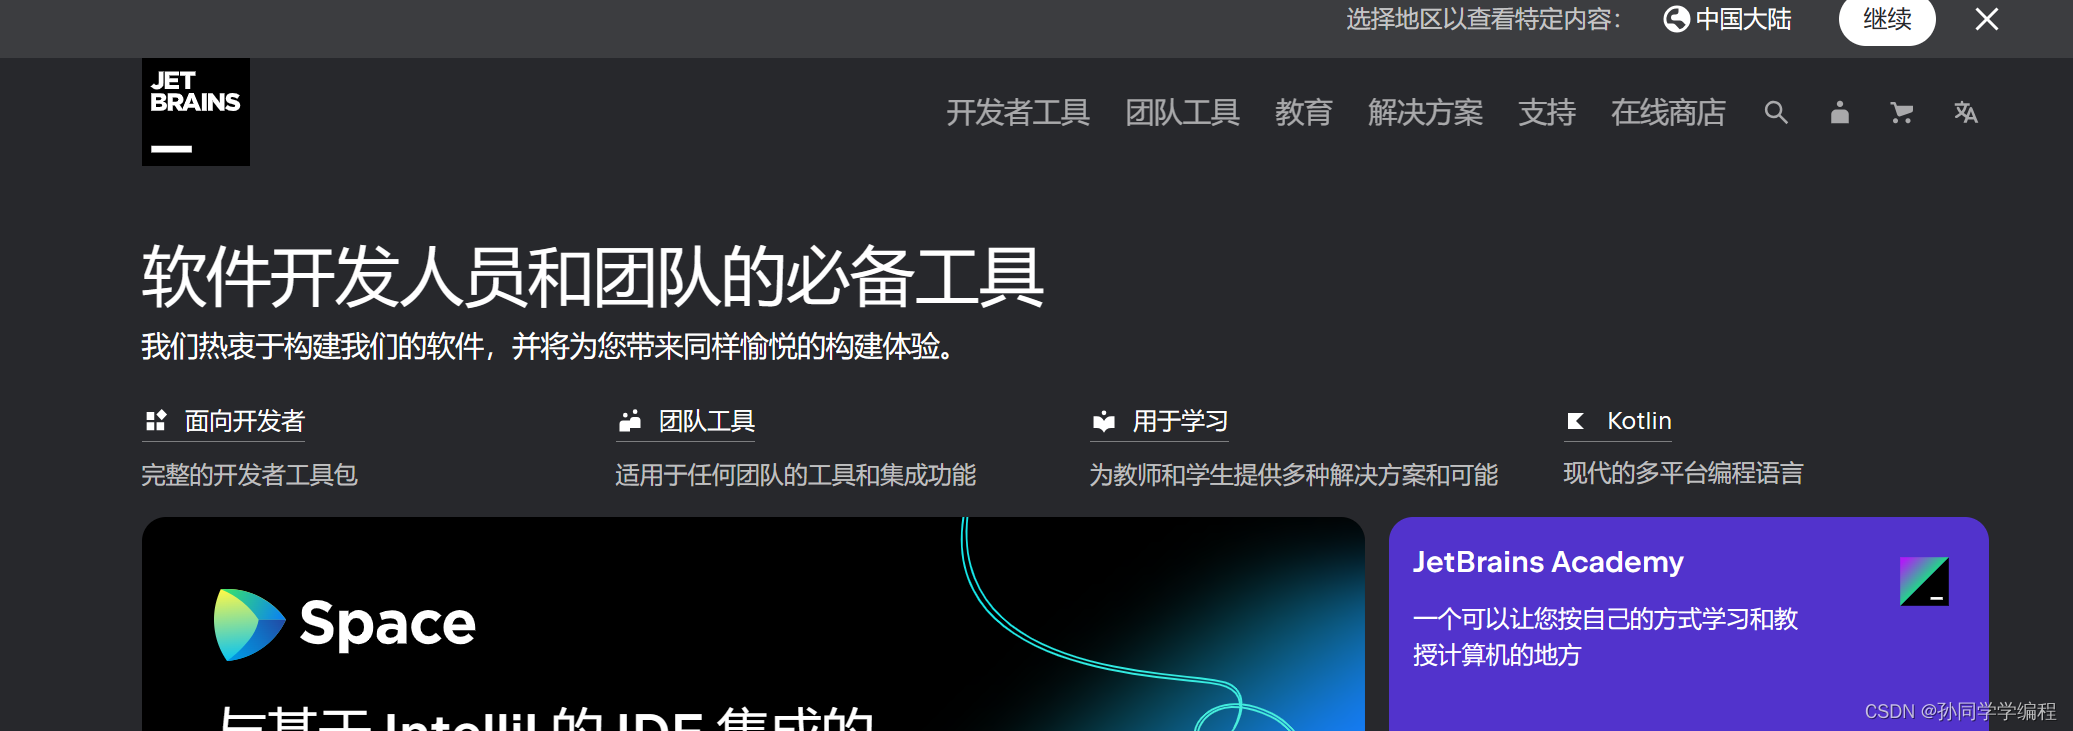Click the Kotlin logo icon
This screenshot has width=2073, height=731.
tap(1576, 421)
